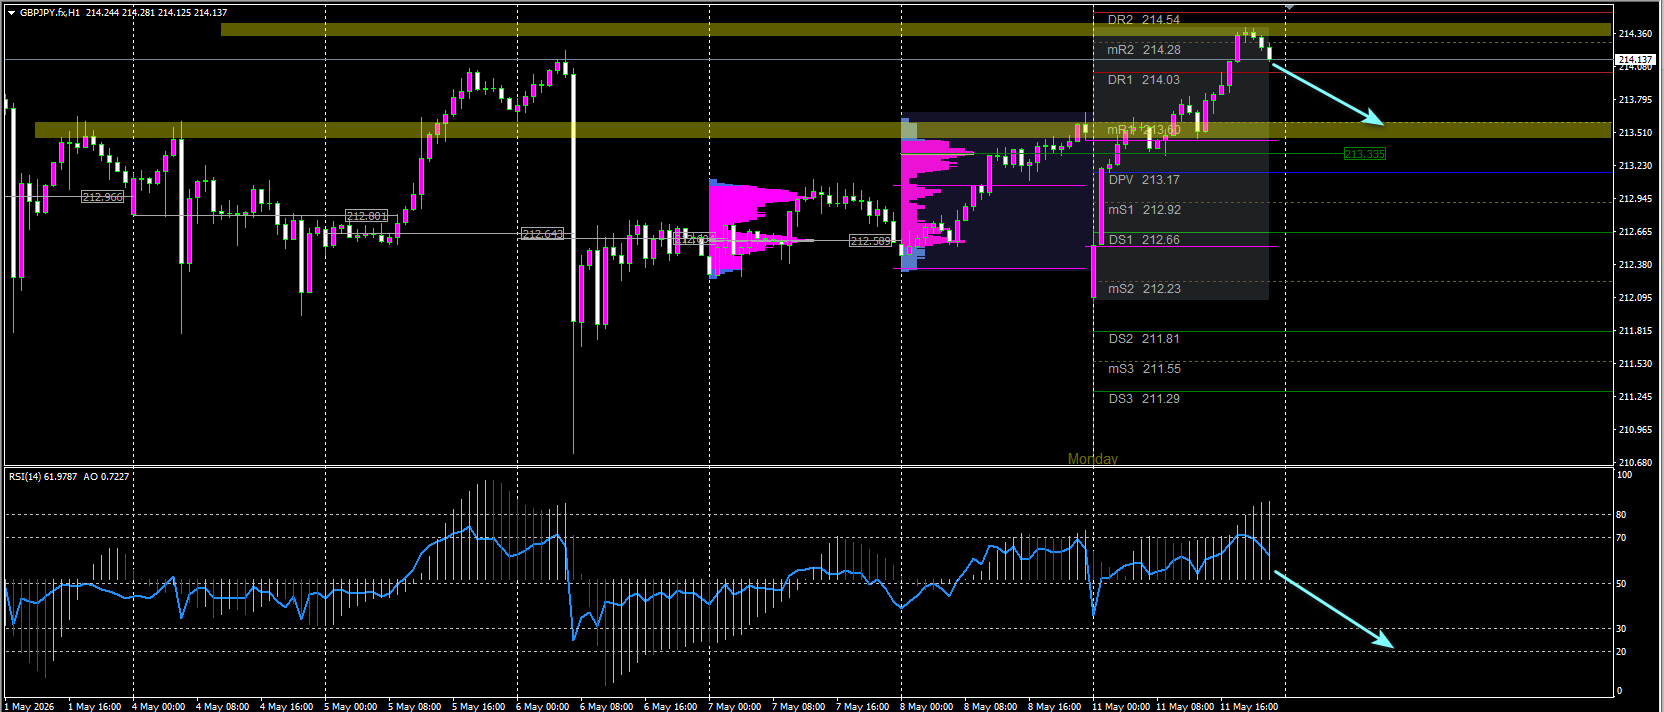Click the mR2 214.28 pivot label
The width and height of the screenshot is (1664, 712).
1143,50
